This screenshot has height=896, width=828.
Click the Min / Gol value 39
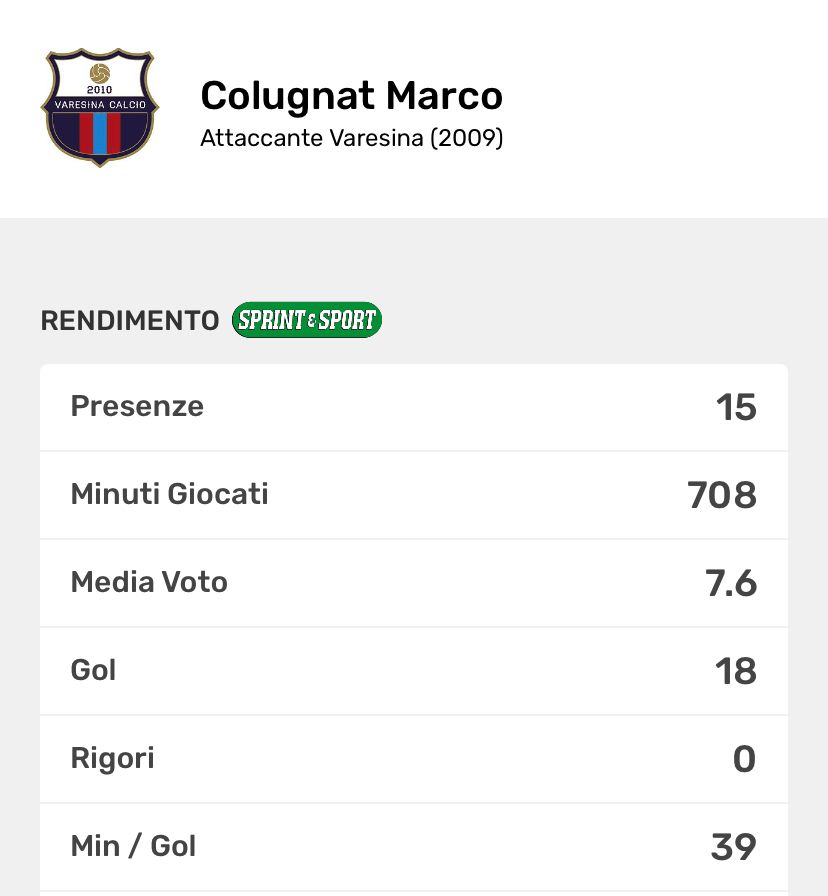(x=733, y=848)
